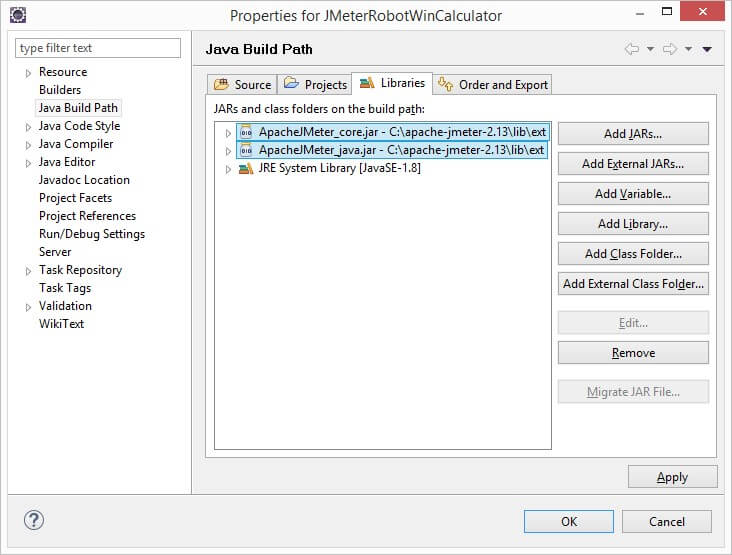Click the Add Class Folder... button
Viewport: 732px width, 555px height.
633,254
